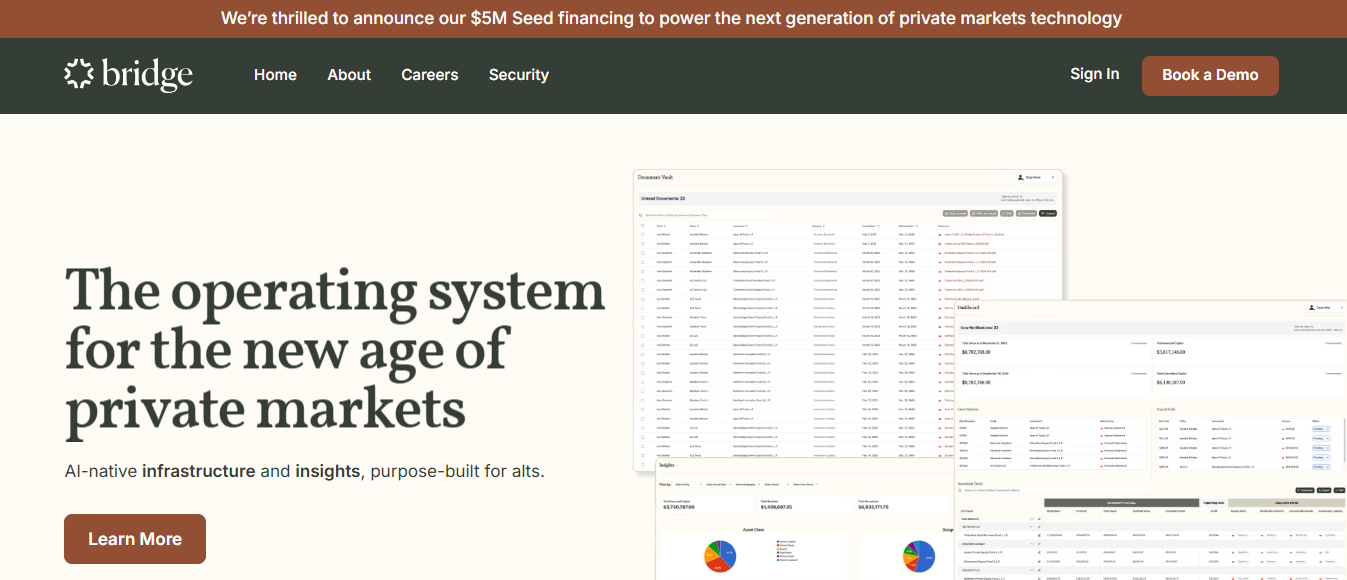Navigate to Careers in the top menu
The height and width of the screenshot is (580, 1347).
coord(429,74)
